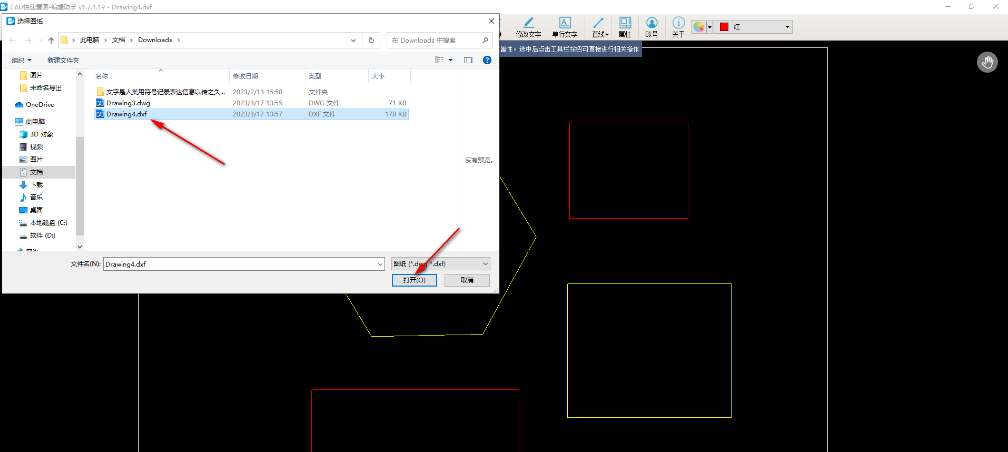Refresh the Downloads folder listing
Screen dimensions: 1008x452
[x=372, y=40]
